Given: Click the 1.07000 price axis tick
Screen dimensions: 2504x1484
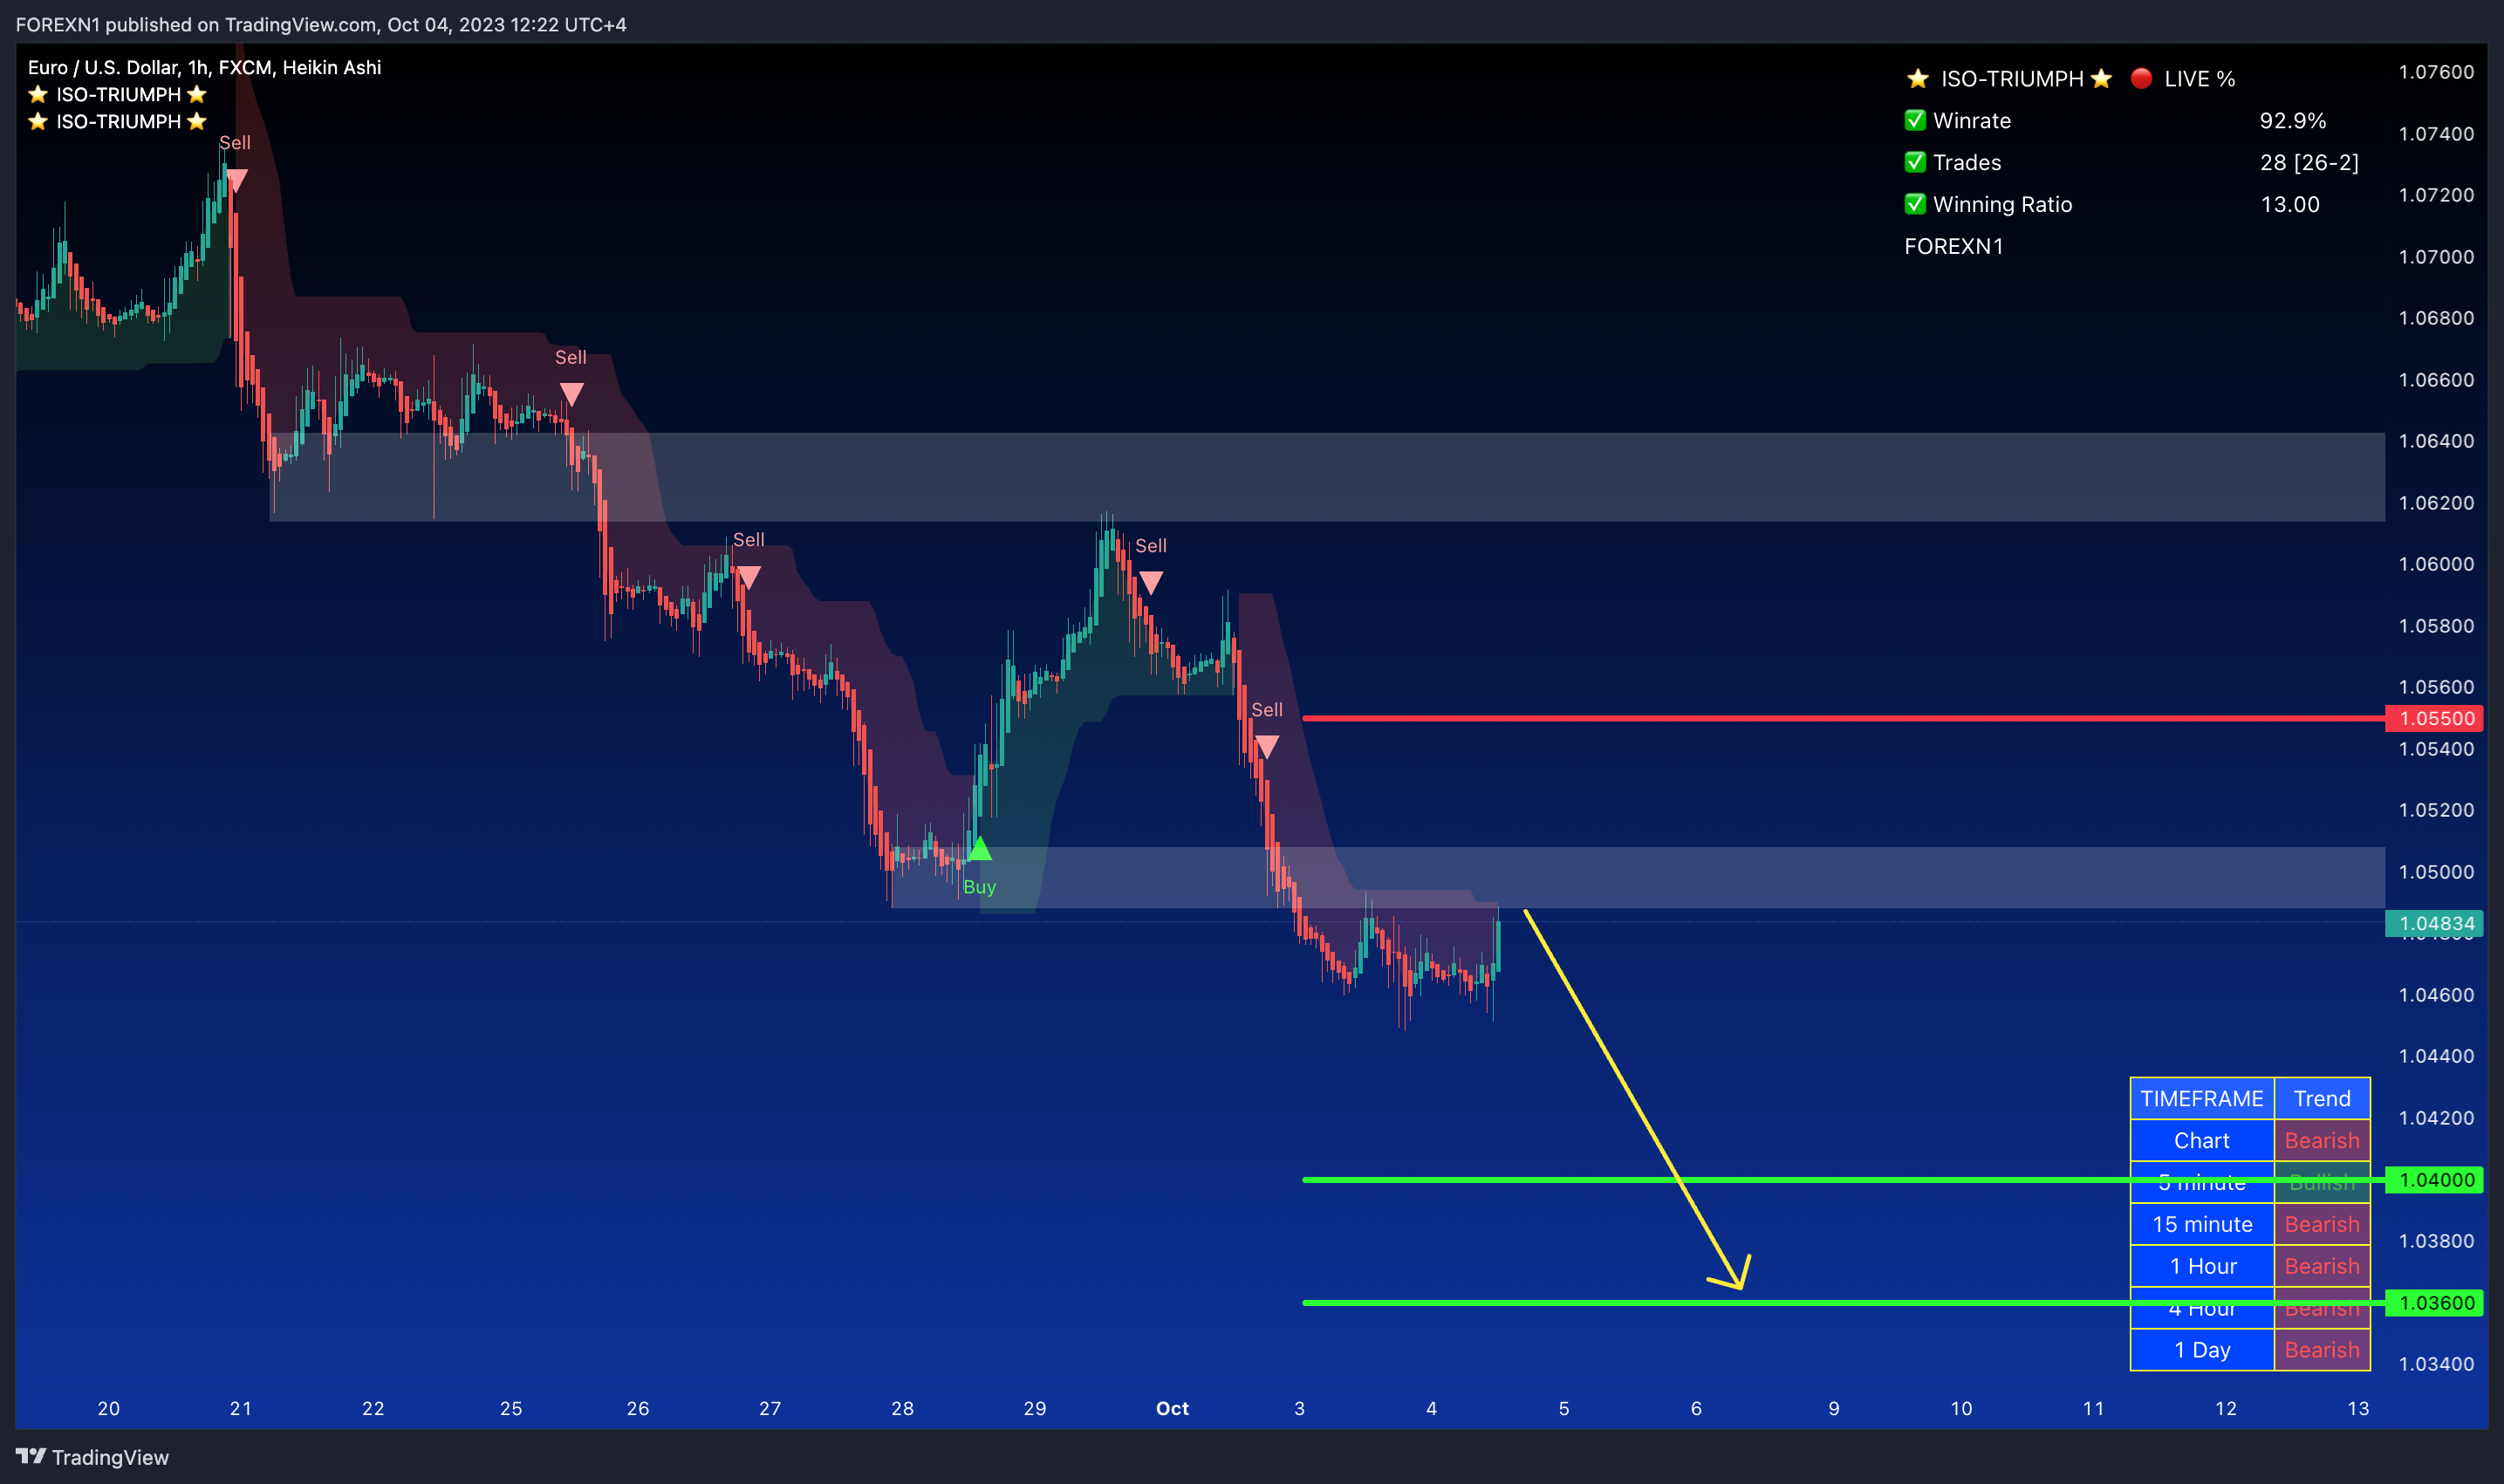Looking at the screenshot, I should (x=2436, y=257).
